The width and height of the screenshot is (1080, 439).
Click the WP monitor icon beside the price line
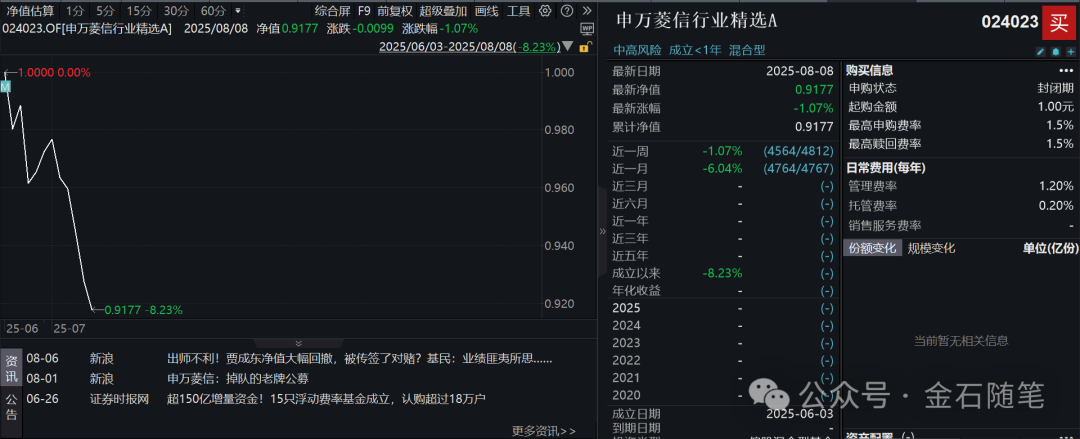coord(587,29)
